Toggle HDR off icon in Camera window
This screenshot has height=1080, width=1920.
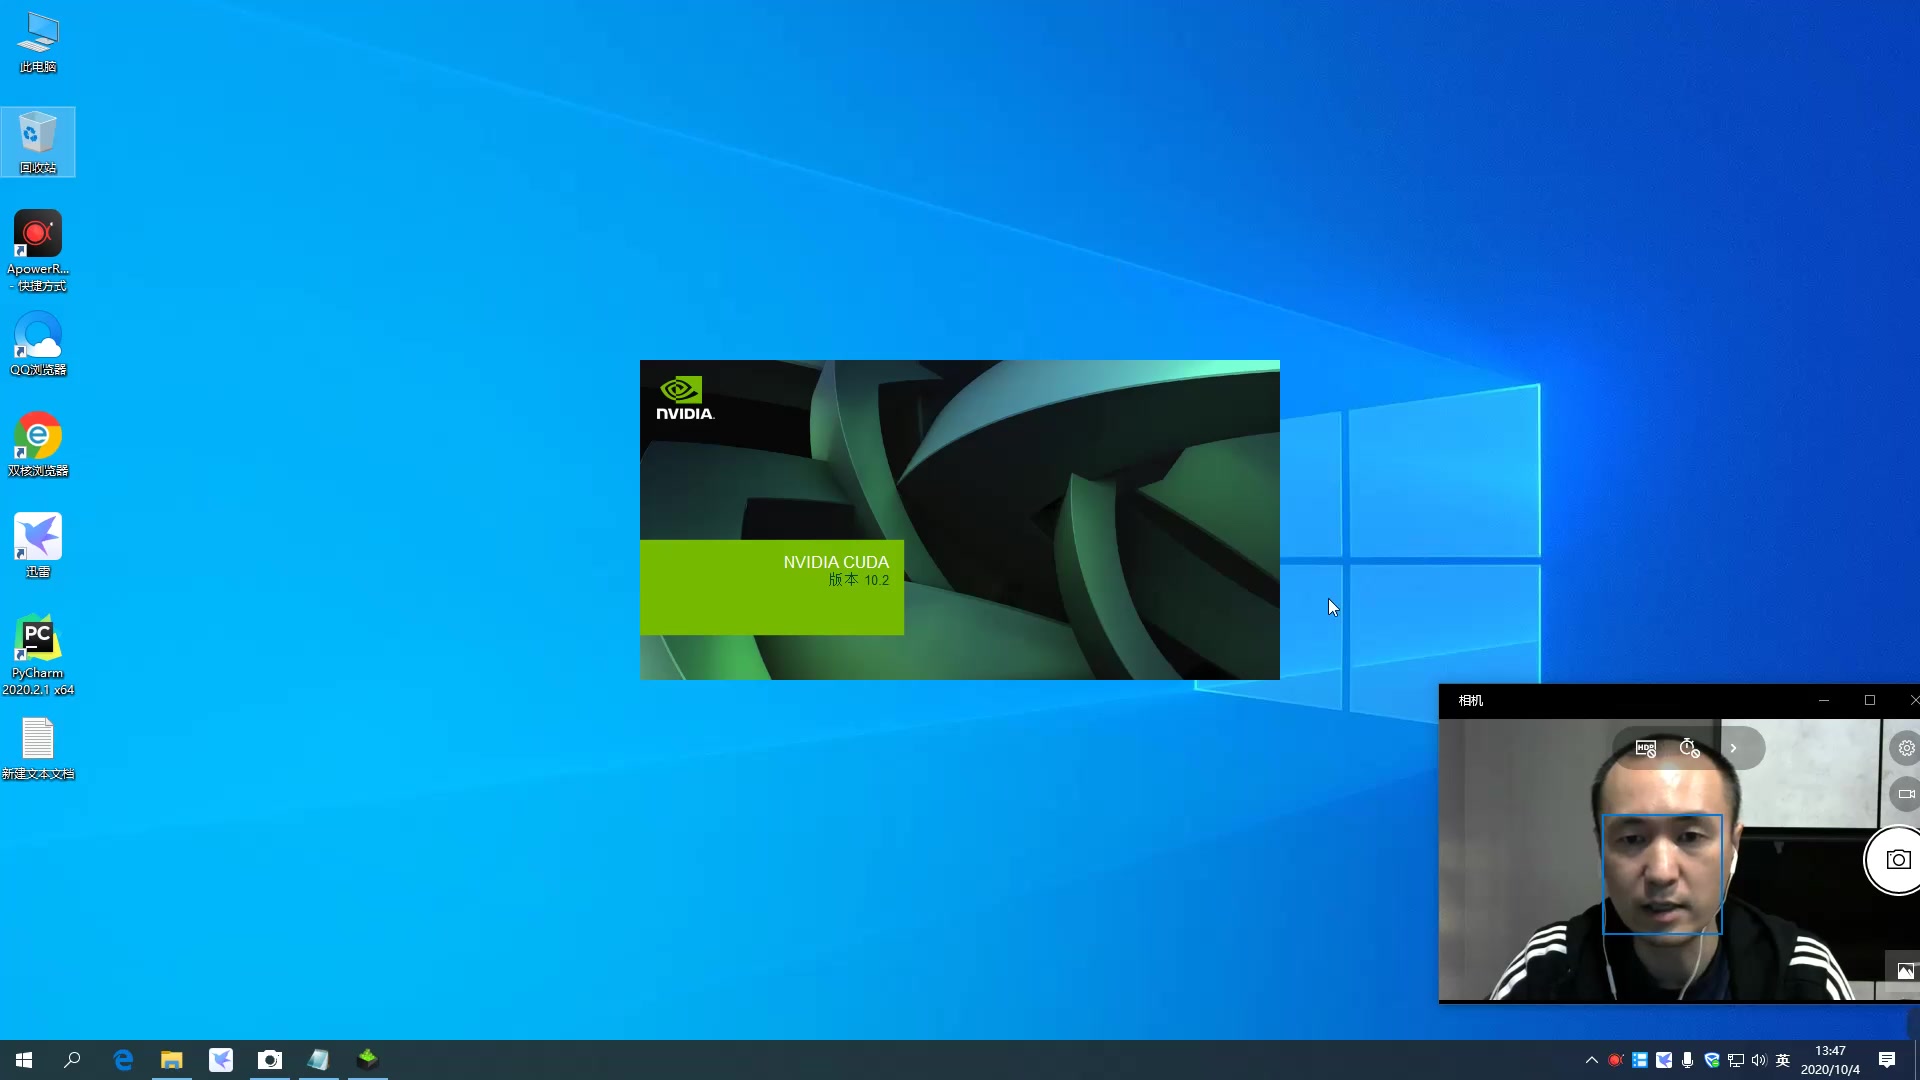[x=1646, y=748]
